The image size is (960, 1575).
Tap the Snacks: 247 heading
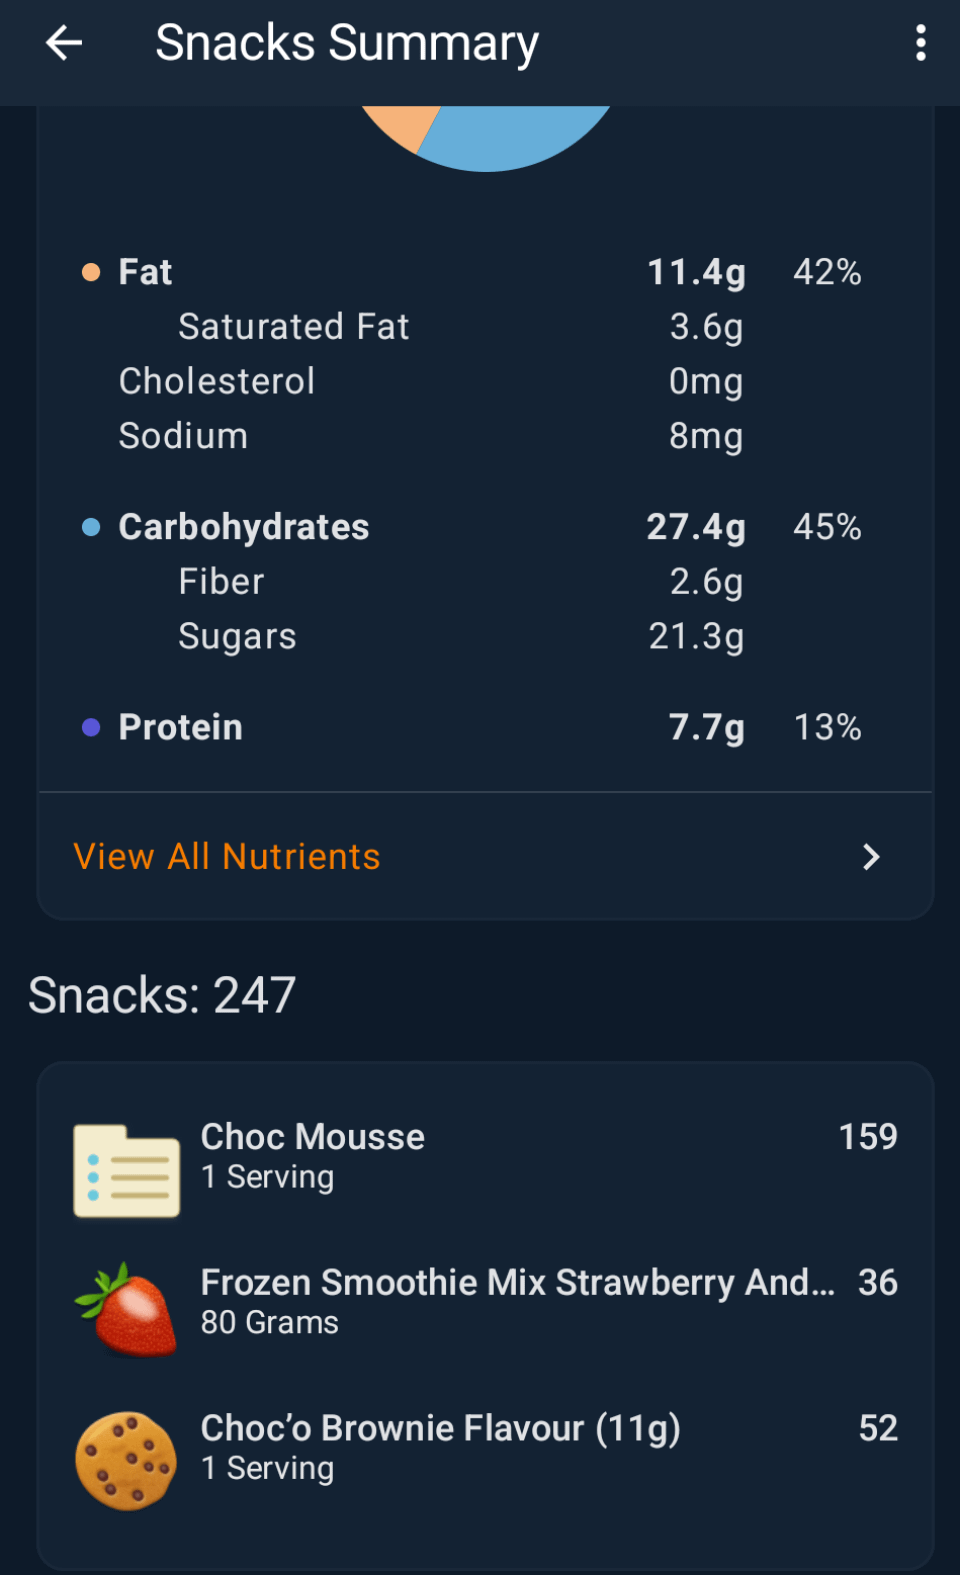coord(162,995)
